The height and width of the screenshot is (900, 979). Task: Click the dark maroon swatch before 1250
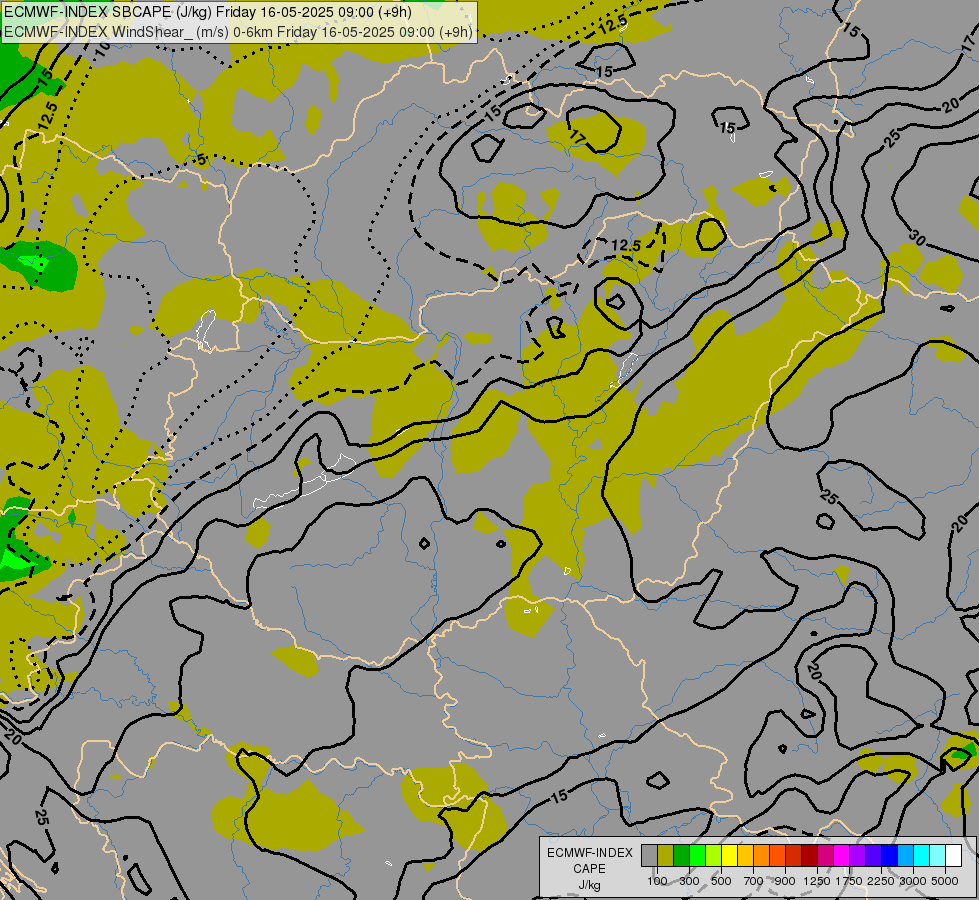click(x=810, y=856)
